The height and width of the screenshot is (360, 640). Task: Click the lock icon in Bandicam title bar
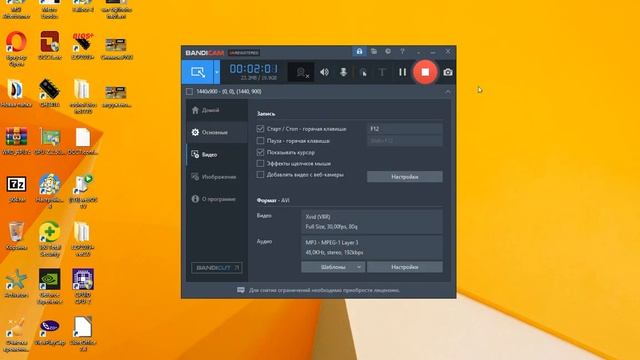click(x=359, y=52)
